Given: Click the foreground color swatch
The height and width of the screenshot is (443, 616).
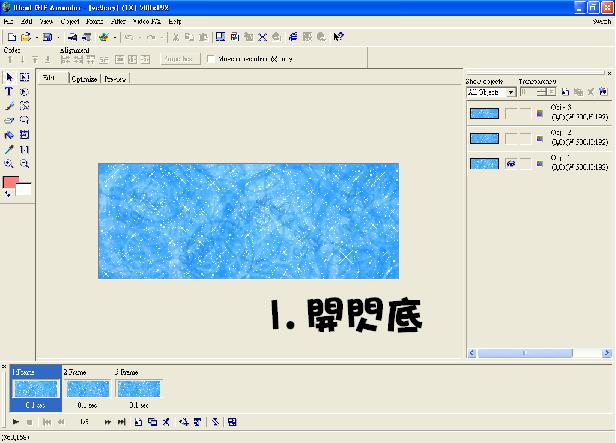Looking at the screenshot, I should (11, 182).
